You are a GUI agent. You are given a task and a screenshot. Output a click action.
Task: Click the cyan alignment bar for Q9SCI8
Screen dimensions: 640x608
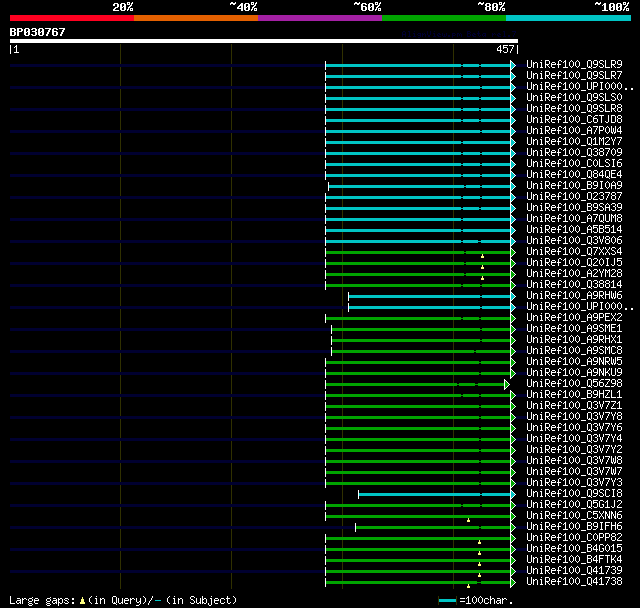[435, 495]
